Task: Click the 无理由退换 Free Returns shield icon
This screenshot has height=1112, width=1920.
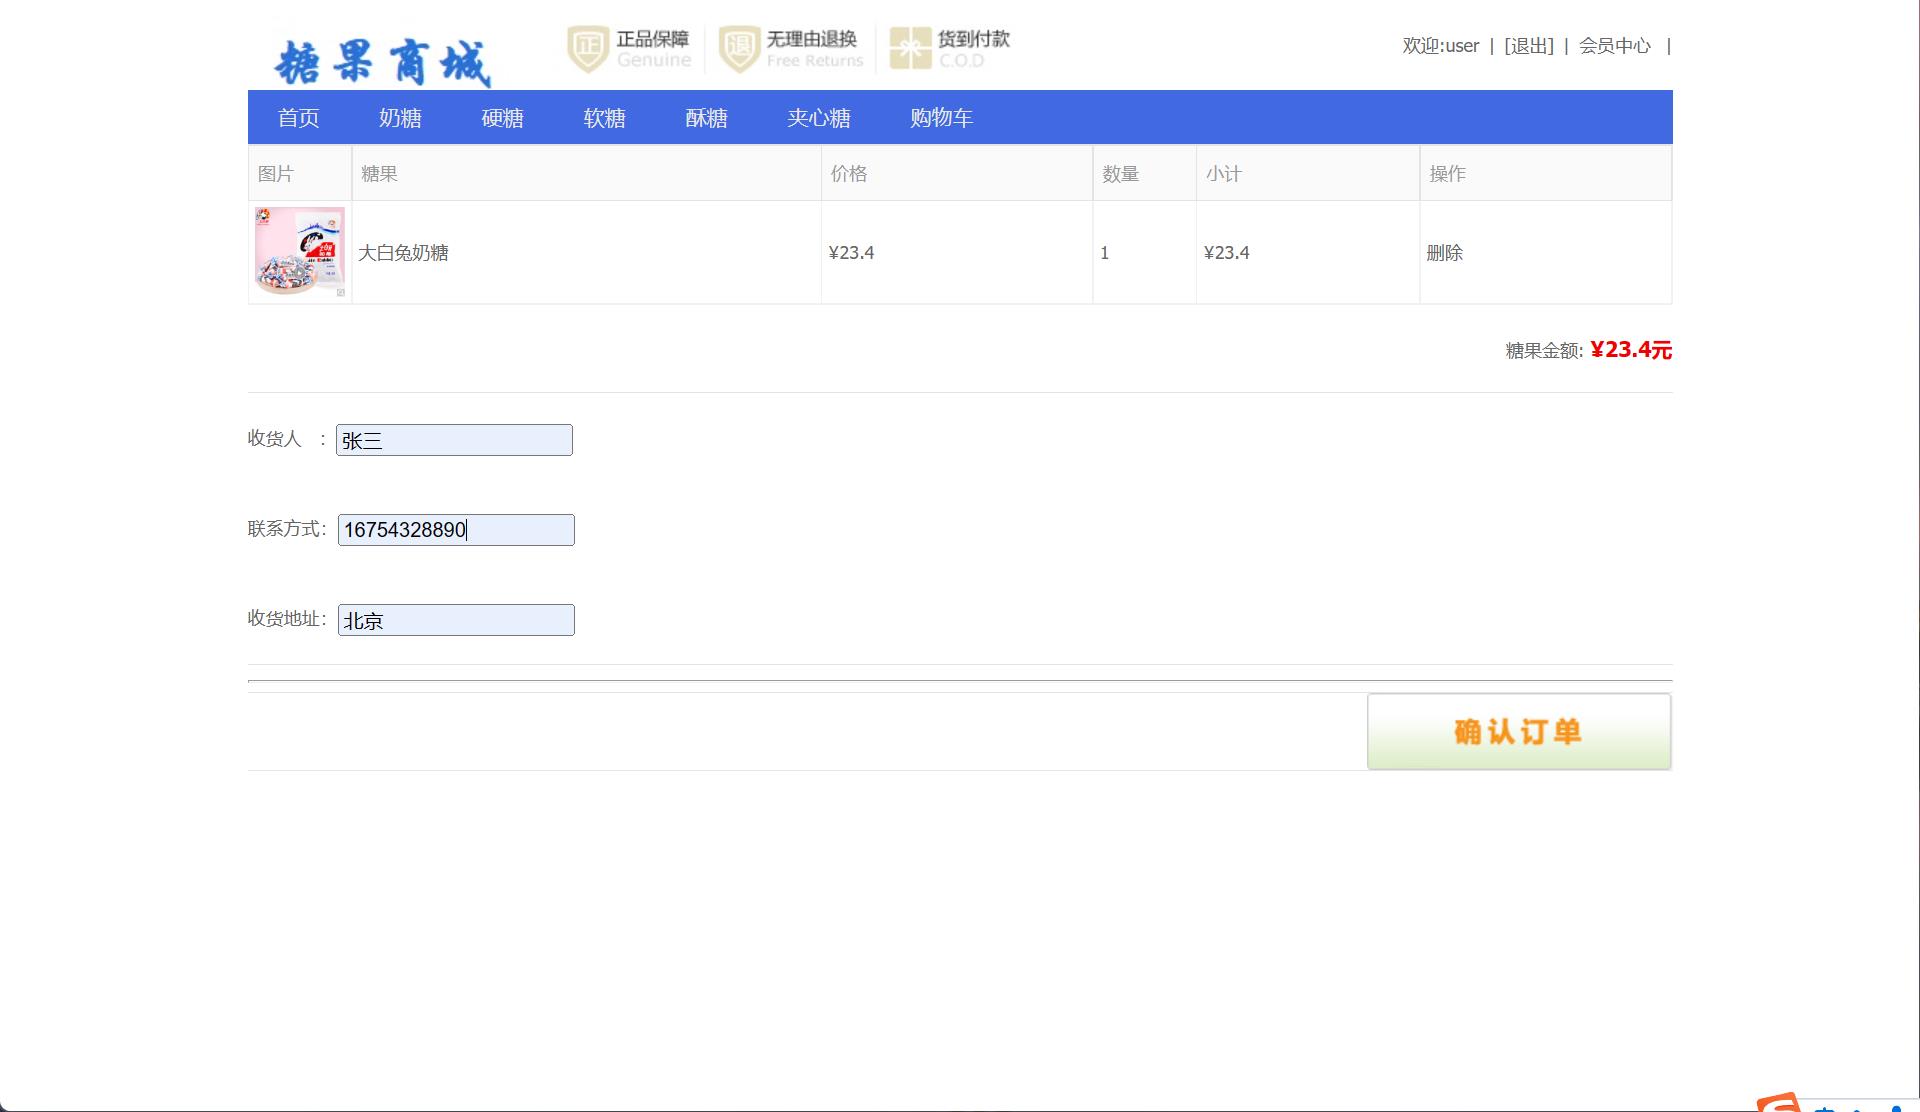Action: tap(739, 49)
